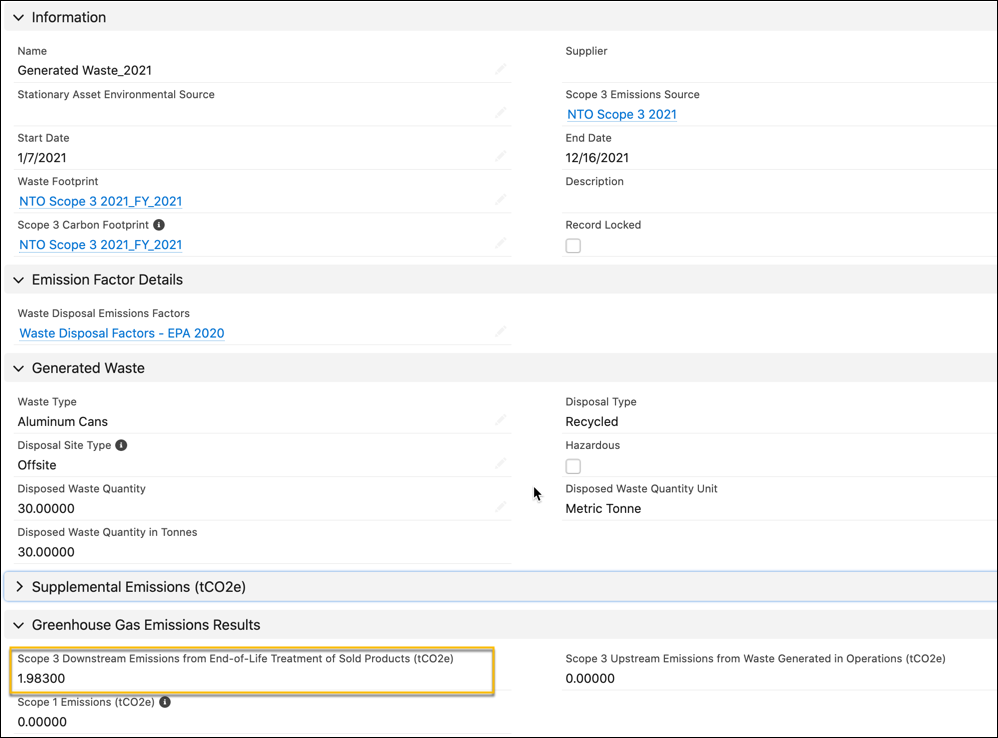Collapse the Information section

(x=18, y=18)
